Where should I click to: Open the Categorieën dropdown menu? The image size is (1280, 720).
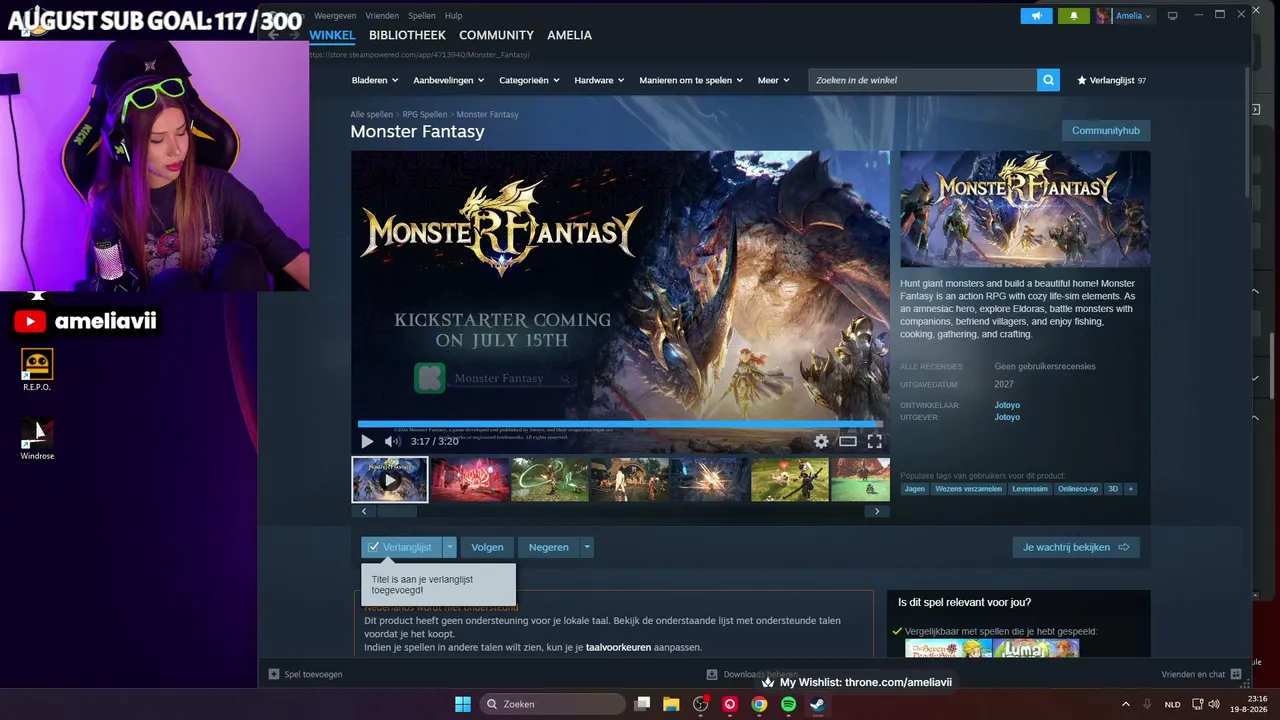coord(531,80)
